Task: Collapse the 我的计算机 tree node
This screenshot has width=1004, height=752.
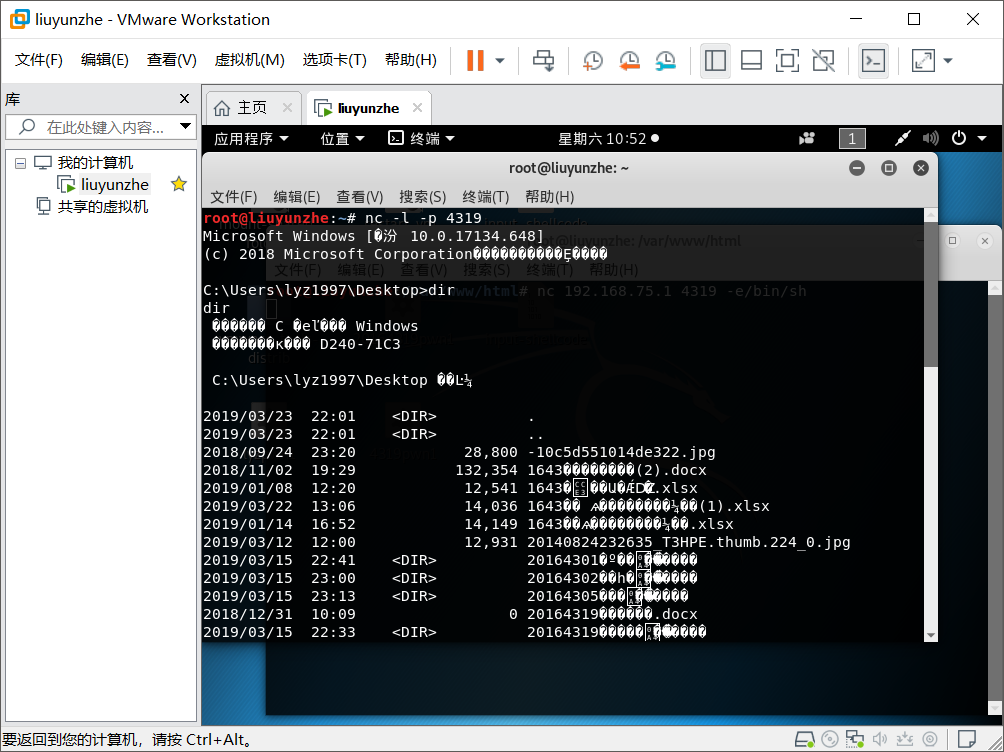Action: pos(20,163)
